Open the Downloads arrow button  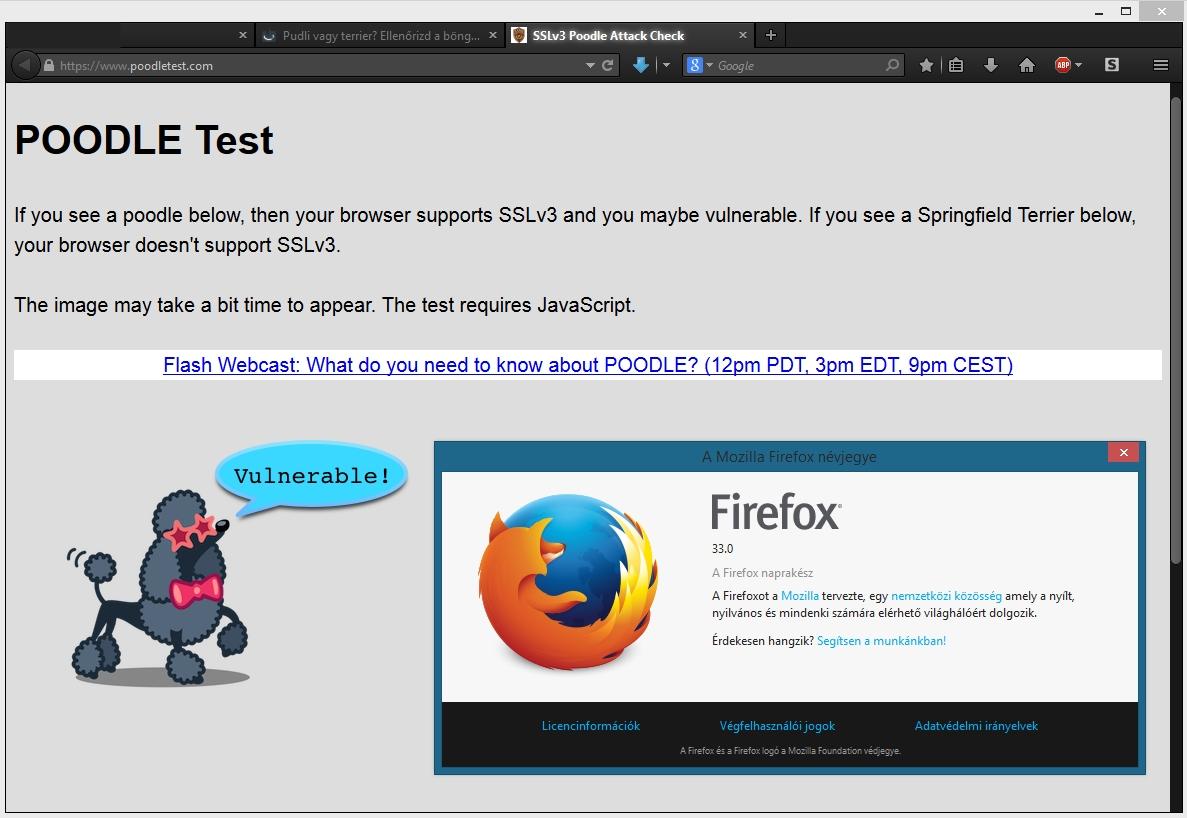click(991, 65)
